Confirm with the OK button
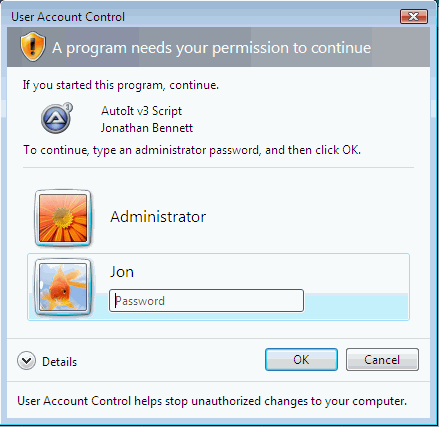Viewport: 439px width, 427px height. click(301, 360)
